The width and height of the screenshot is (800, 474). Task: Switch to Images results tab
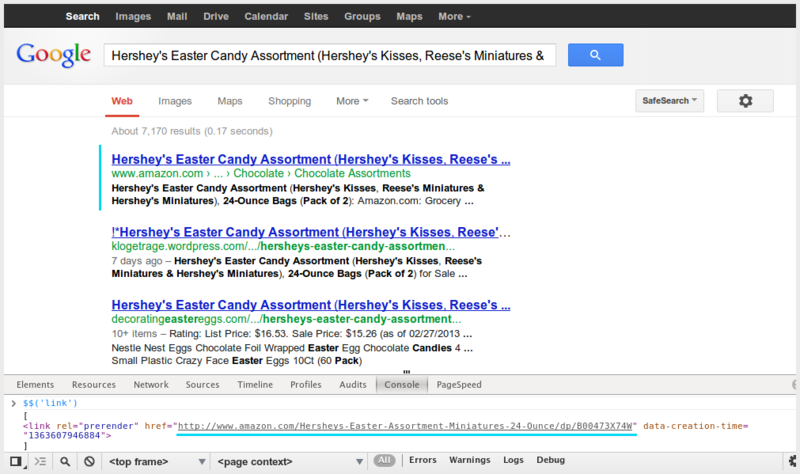[175, 101]
